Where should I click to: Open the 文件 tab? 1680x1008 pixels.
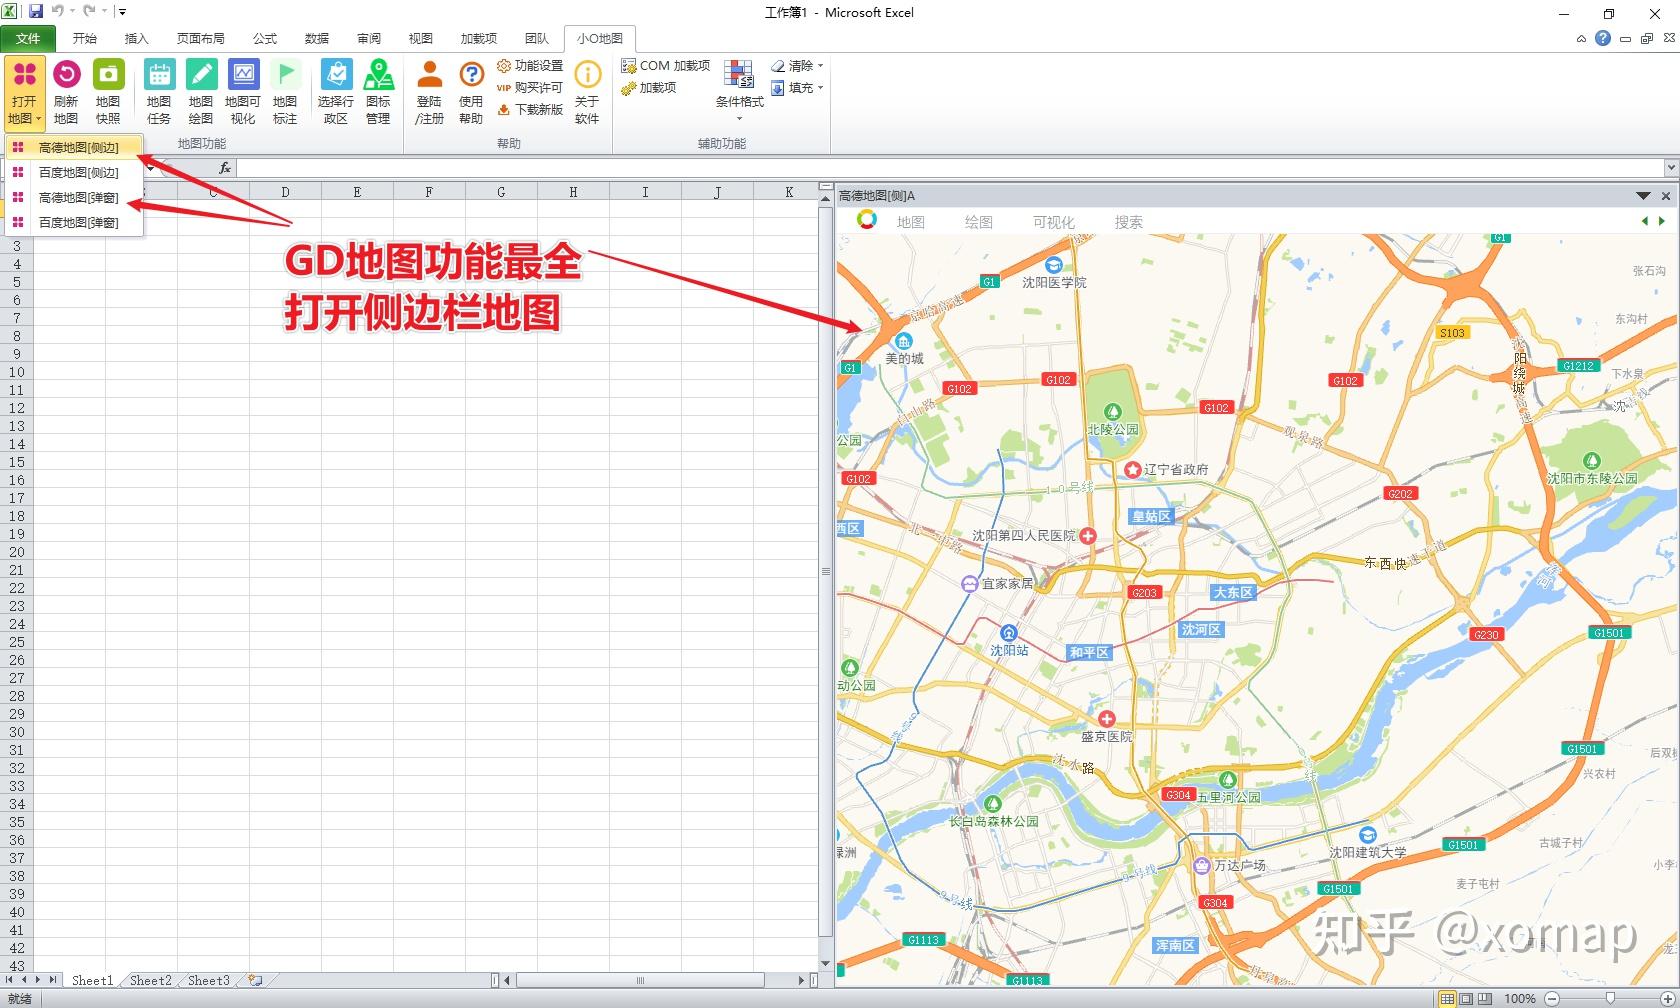(28, 38)
